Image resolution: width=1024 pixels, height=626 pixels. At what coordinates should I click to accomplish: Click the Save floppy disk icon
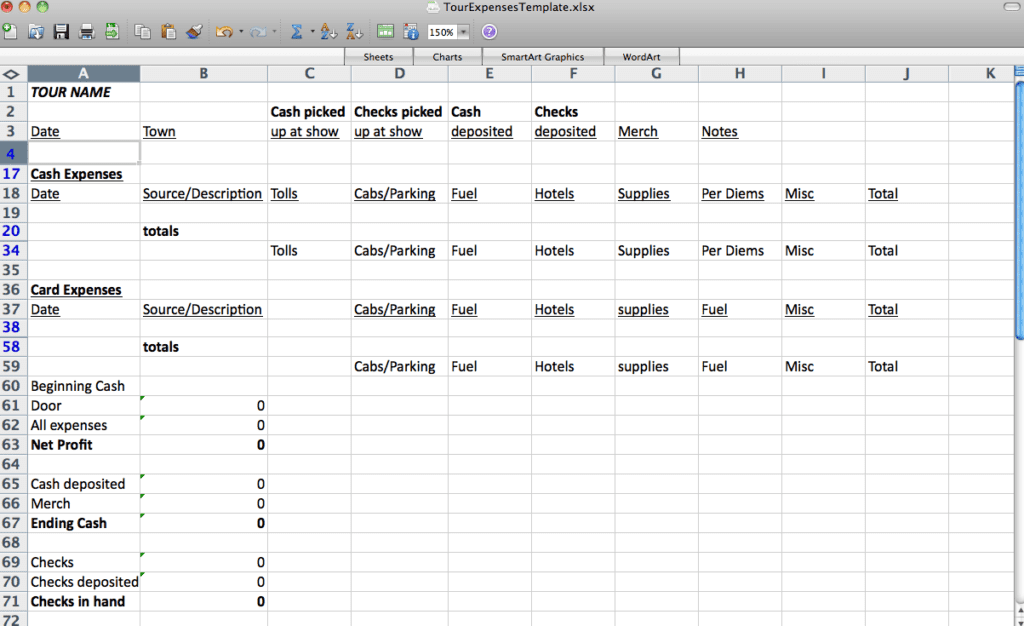pyautogui.click(x=62, y=32)
